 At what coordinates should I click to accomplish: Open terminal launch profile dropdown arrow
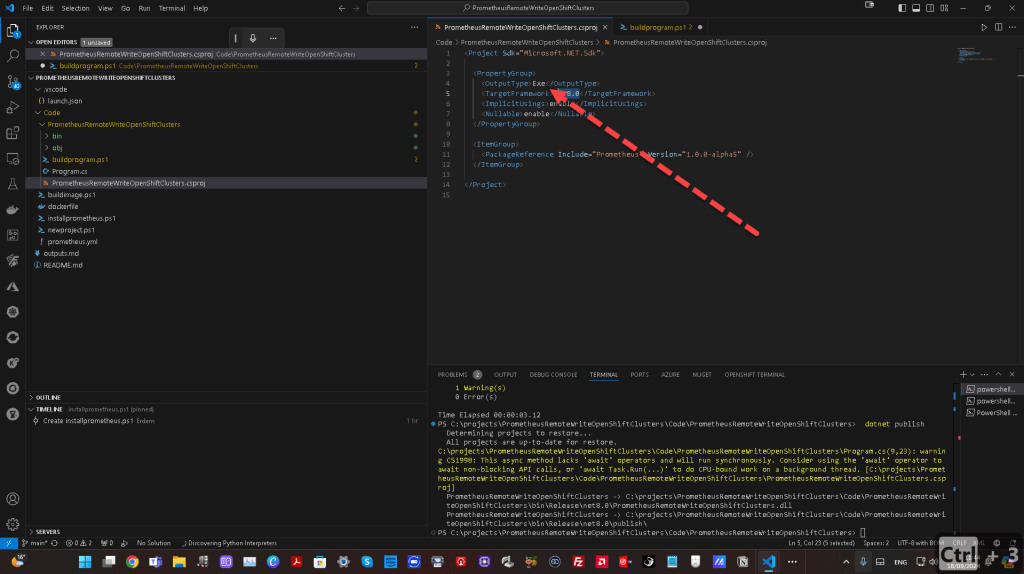tap(972, 375)
